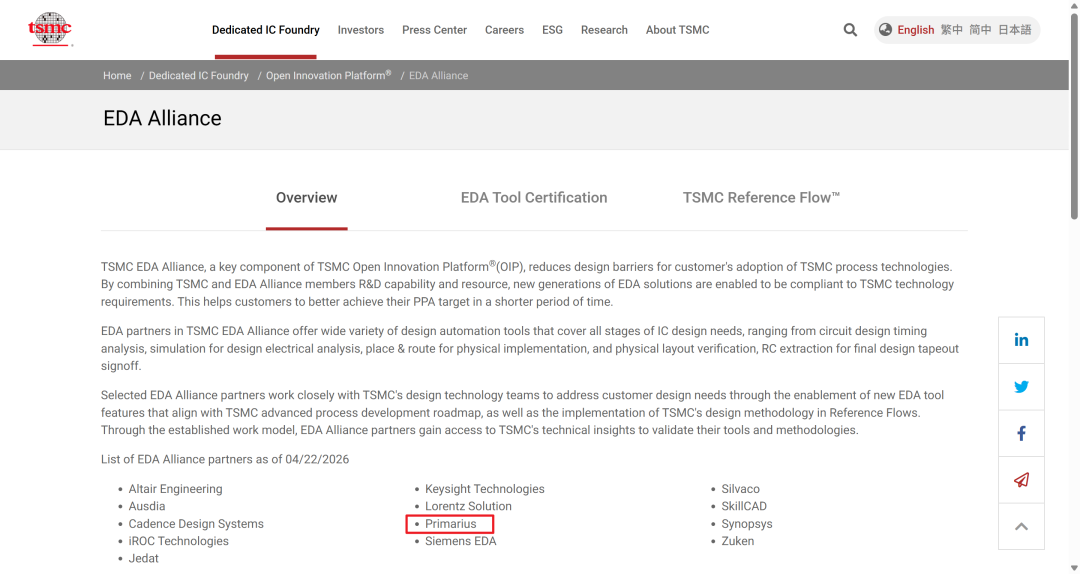Click Cadence Design Systems entry
This screenshot has width=1080, height=574.
(196, 524)
